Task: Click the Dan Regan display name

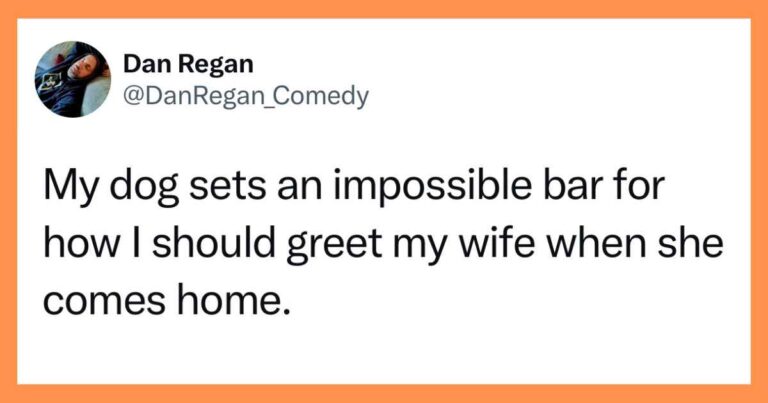Action: click(189, 65)
